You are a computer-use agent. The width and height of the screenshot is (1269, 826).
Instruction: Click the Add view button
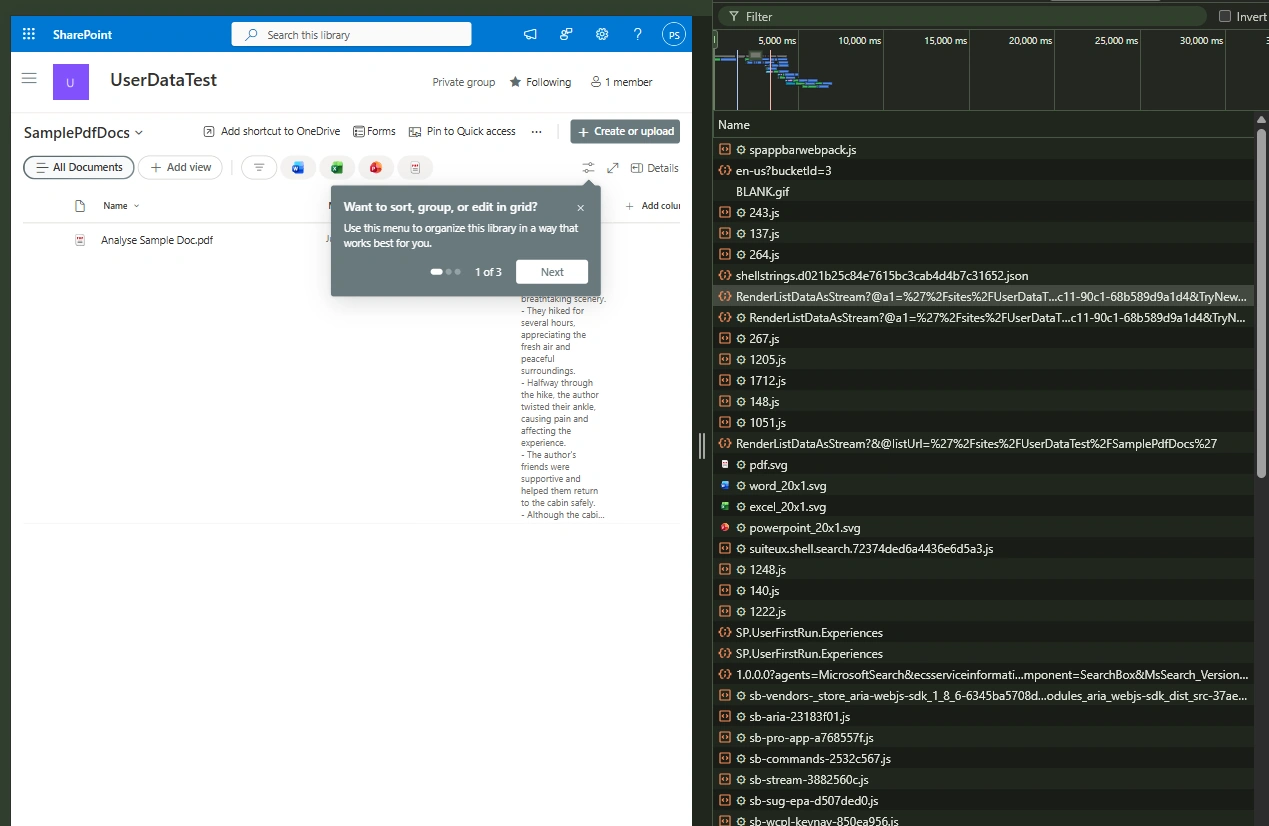pos(180,167)
